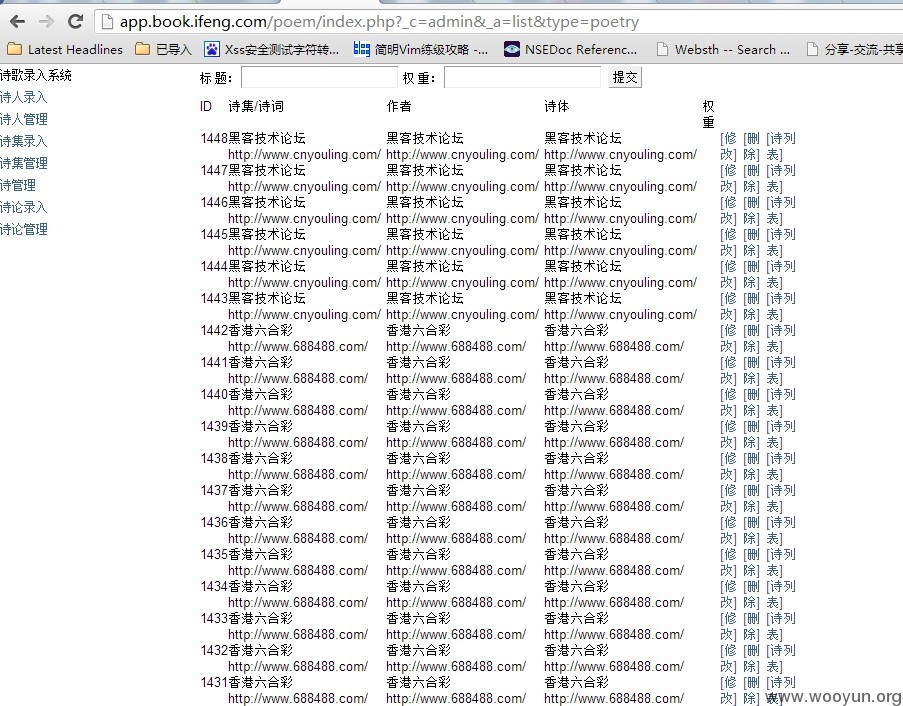Click 删除 link for entry 1446
Image resolution: width=903 pixels, height=706 pixels.
pyautogui.click(x=752, y=210)
